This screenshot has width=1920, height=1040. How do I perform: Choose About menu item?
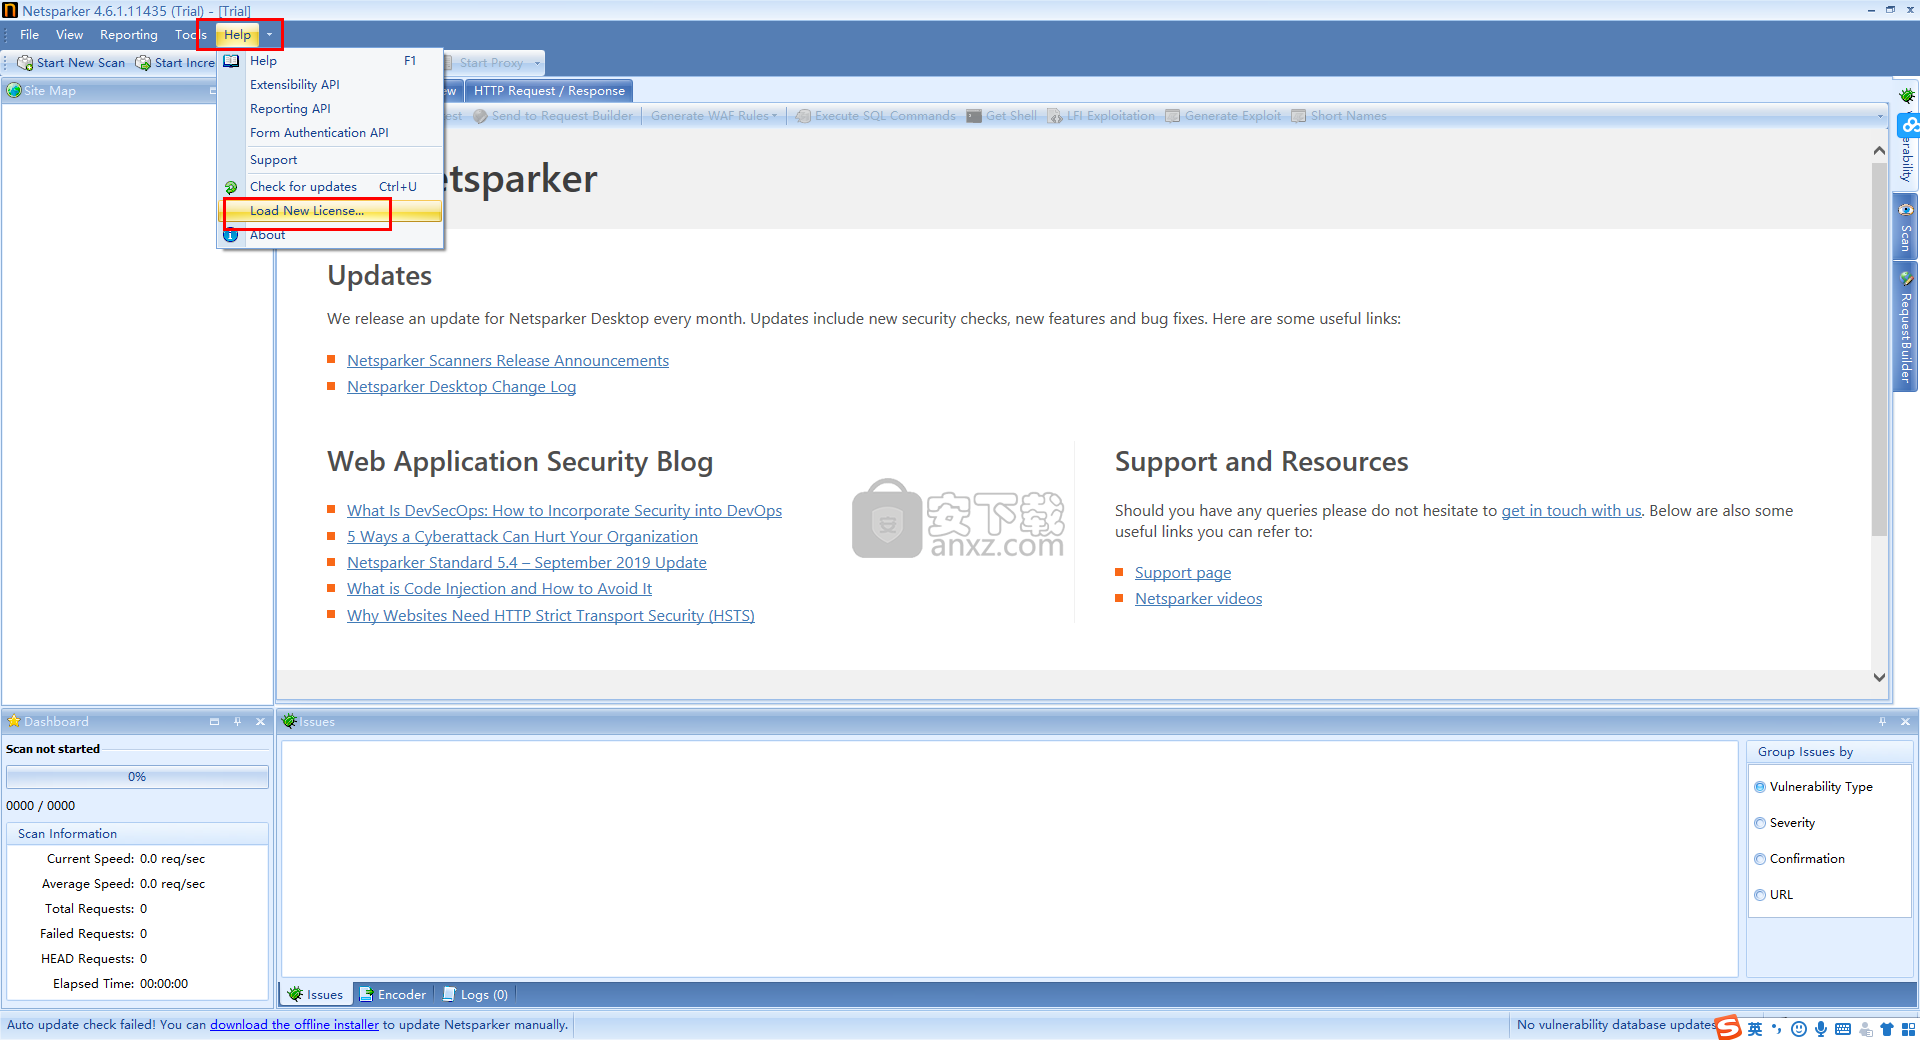[x=331, y=235]
